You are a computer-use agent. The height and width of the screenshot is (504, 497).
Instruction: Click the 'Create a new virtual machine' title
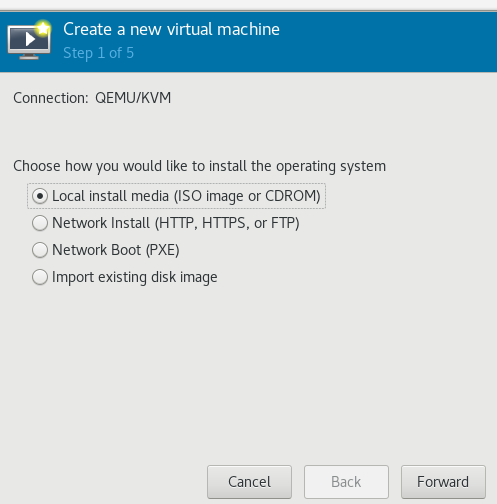[171, 29]
